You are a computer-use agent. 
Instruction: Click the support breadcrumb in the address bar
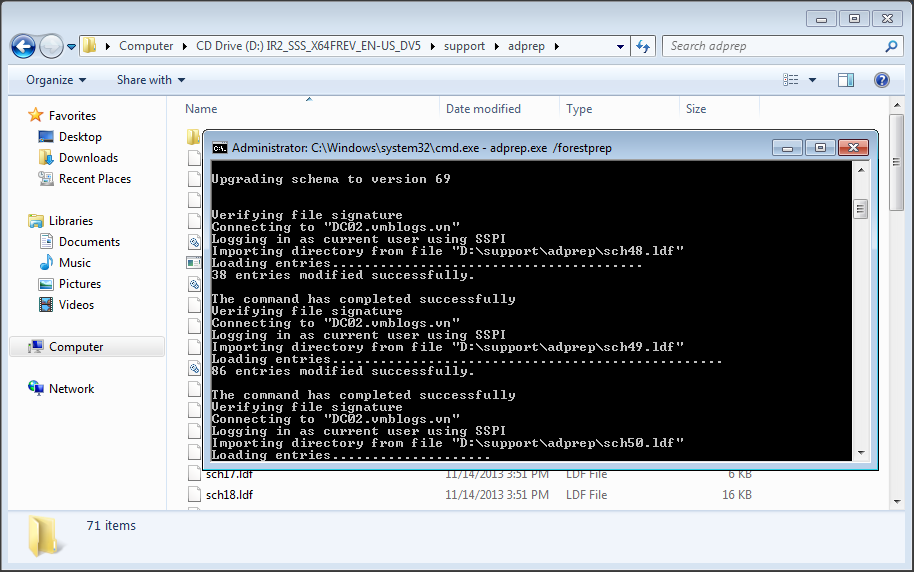(x=464, y=46)
